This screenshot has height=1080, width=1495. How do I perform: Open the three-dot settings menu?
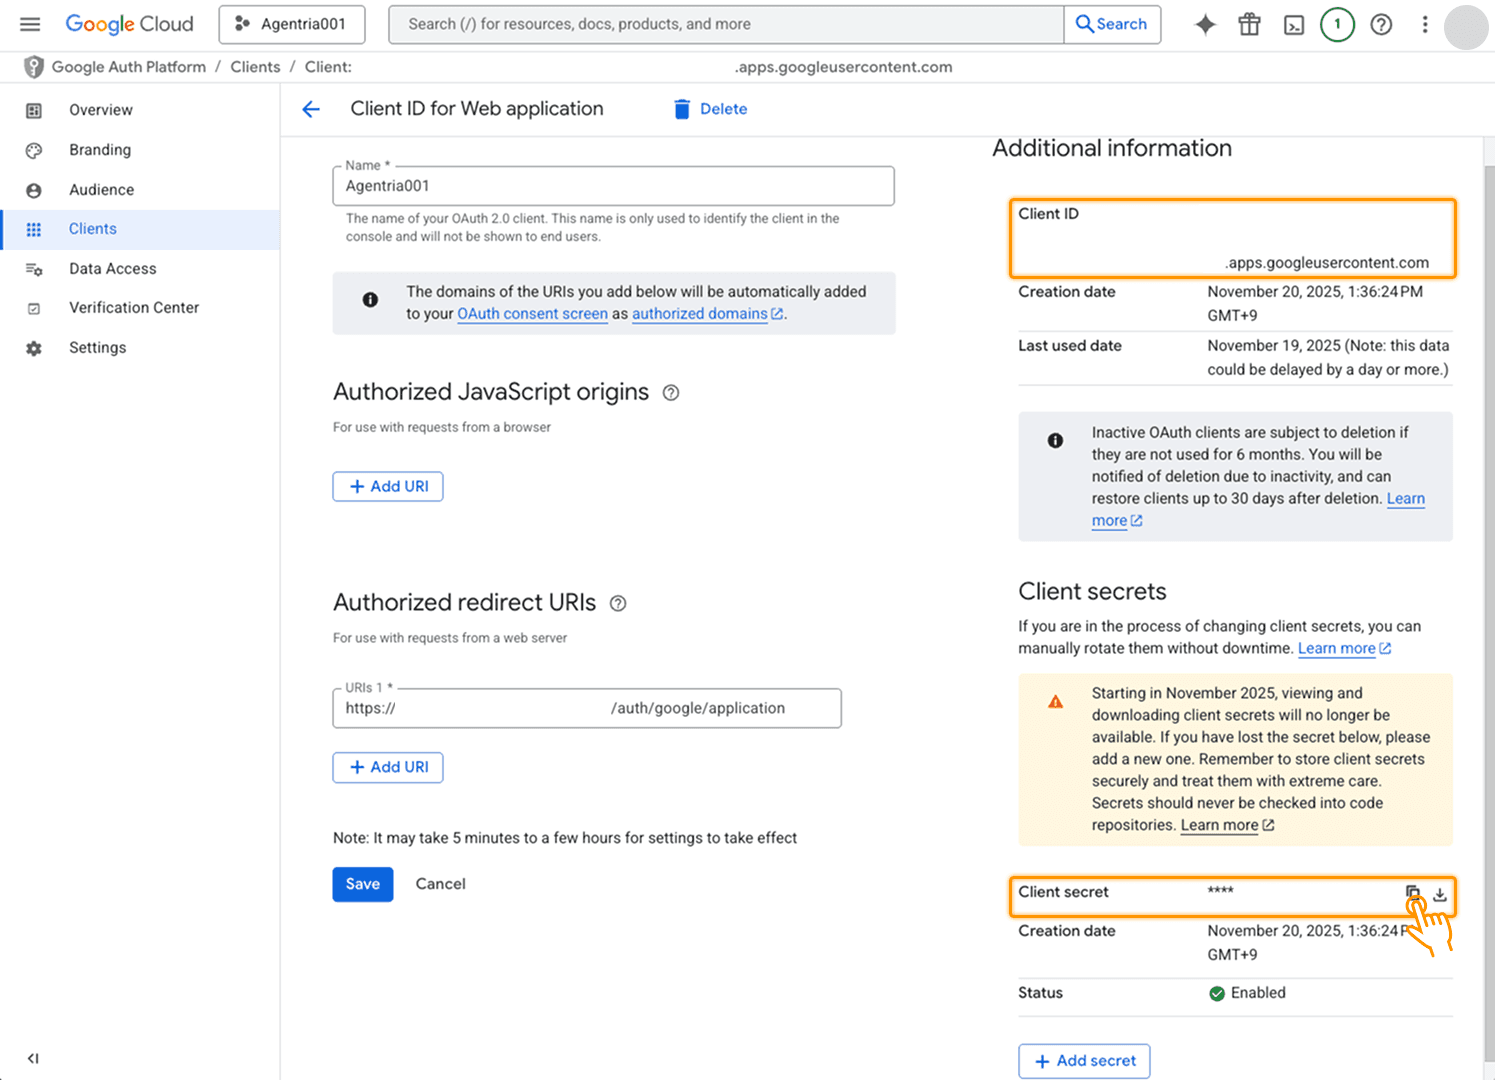(1425, 24)
